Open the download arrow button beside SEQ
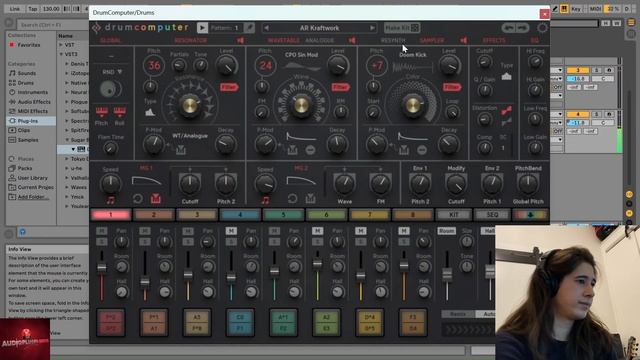The image size is (640, 360). 530,215
